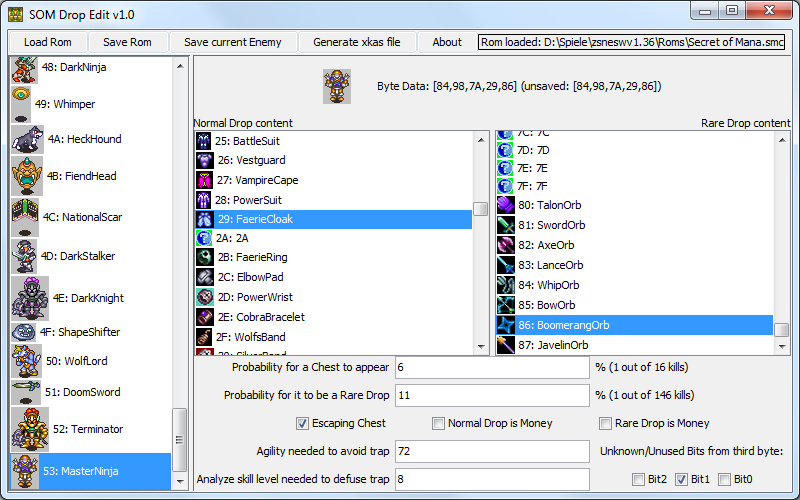Click Save current Enemy button
Viewport: 800px width, 500px height.
point(233,42)
